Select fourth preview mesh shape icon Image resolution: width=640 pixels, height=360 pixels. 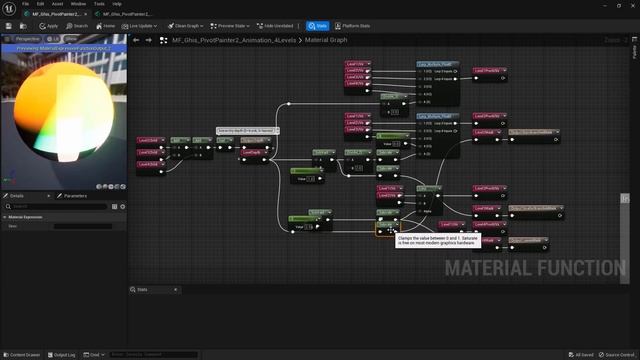[117, 187]
